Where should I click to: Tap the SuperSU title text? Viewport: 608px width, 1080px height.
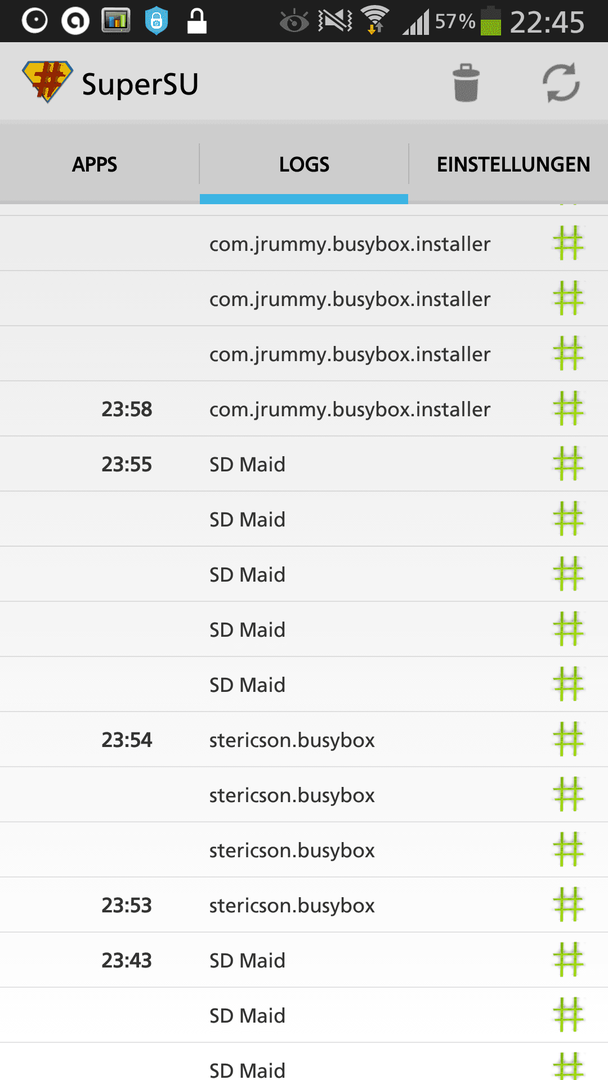tap(140, 85)
